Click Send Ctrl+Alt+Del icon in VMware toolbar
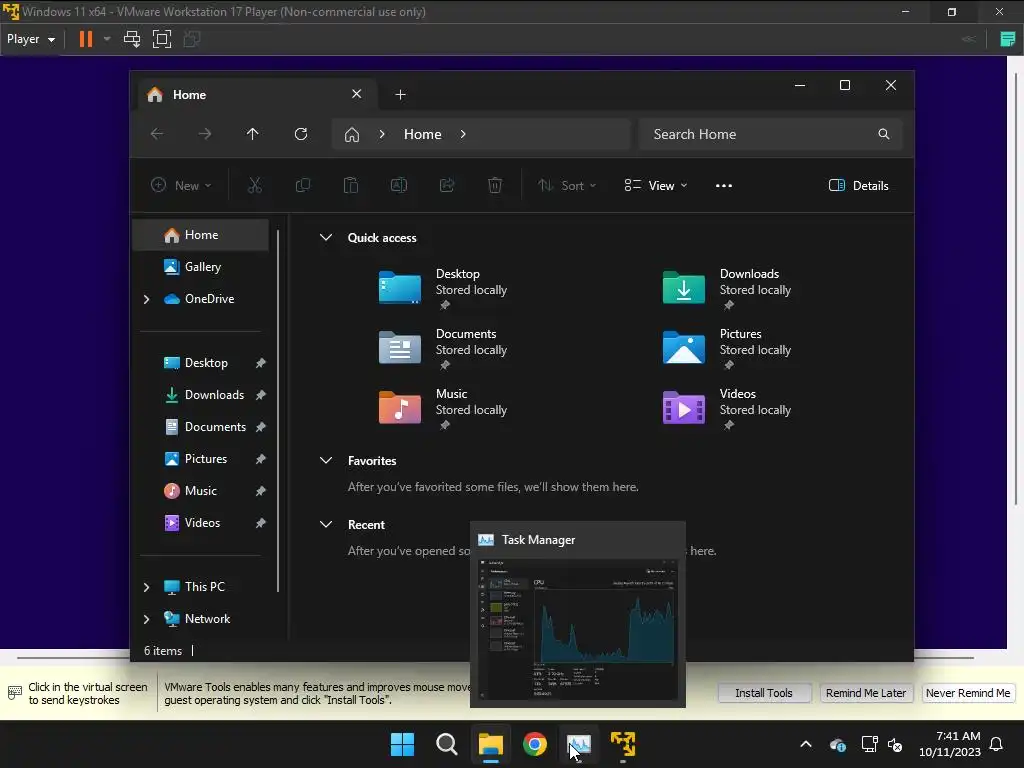 coord(132,39)
